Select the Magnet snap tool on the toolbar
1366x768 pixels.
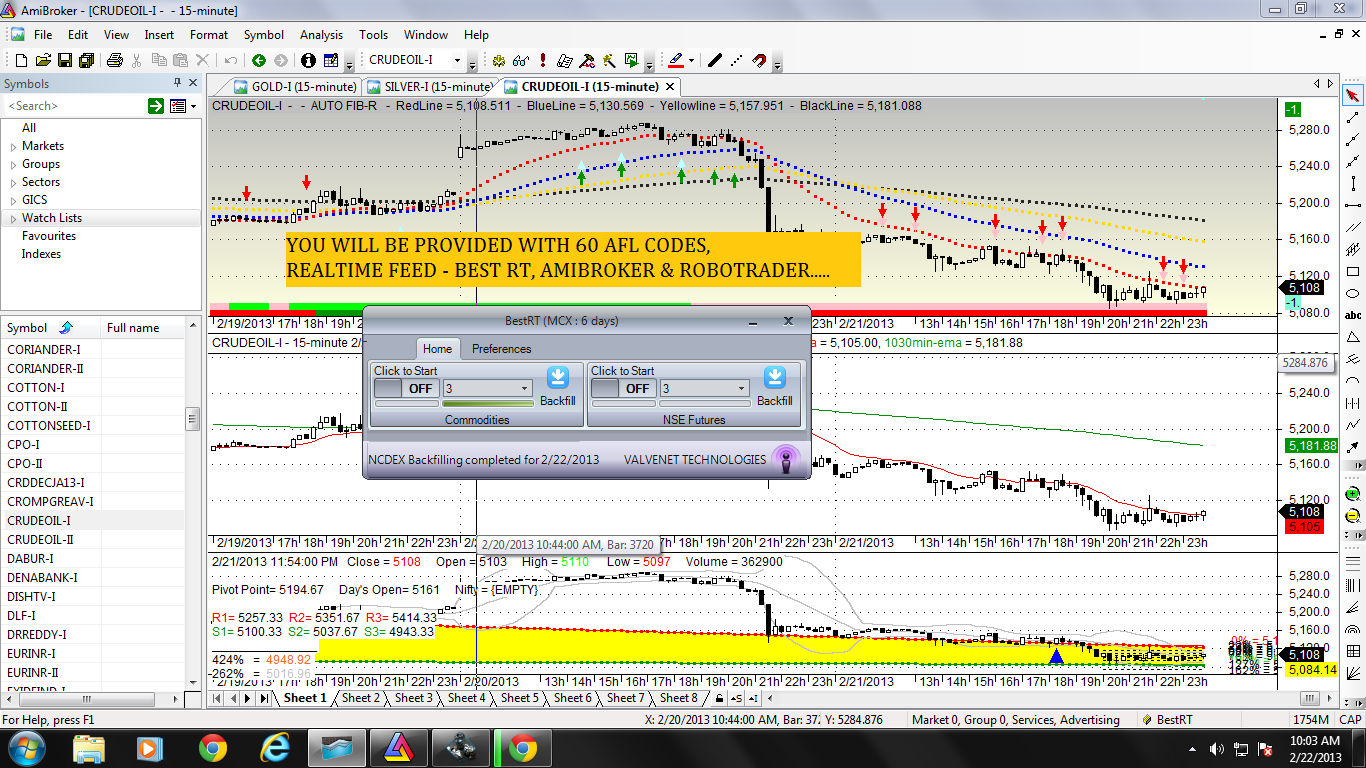coord(757,60)
